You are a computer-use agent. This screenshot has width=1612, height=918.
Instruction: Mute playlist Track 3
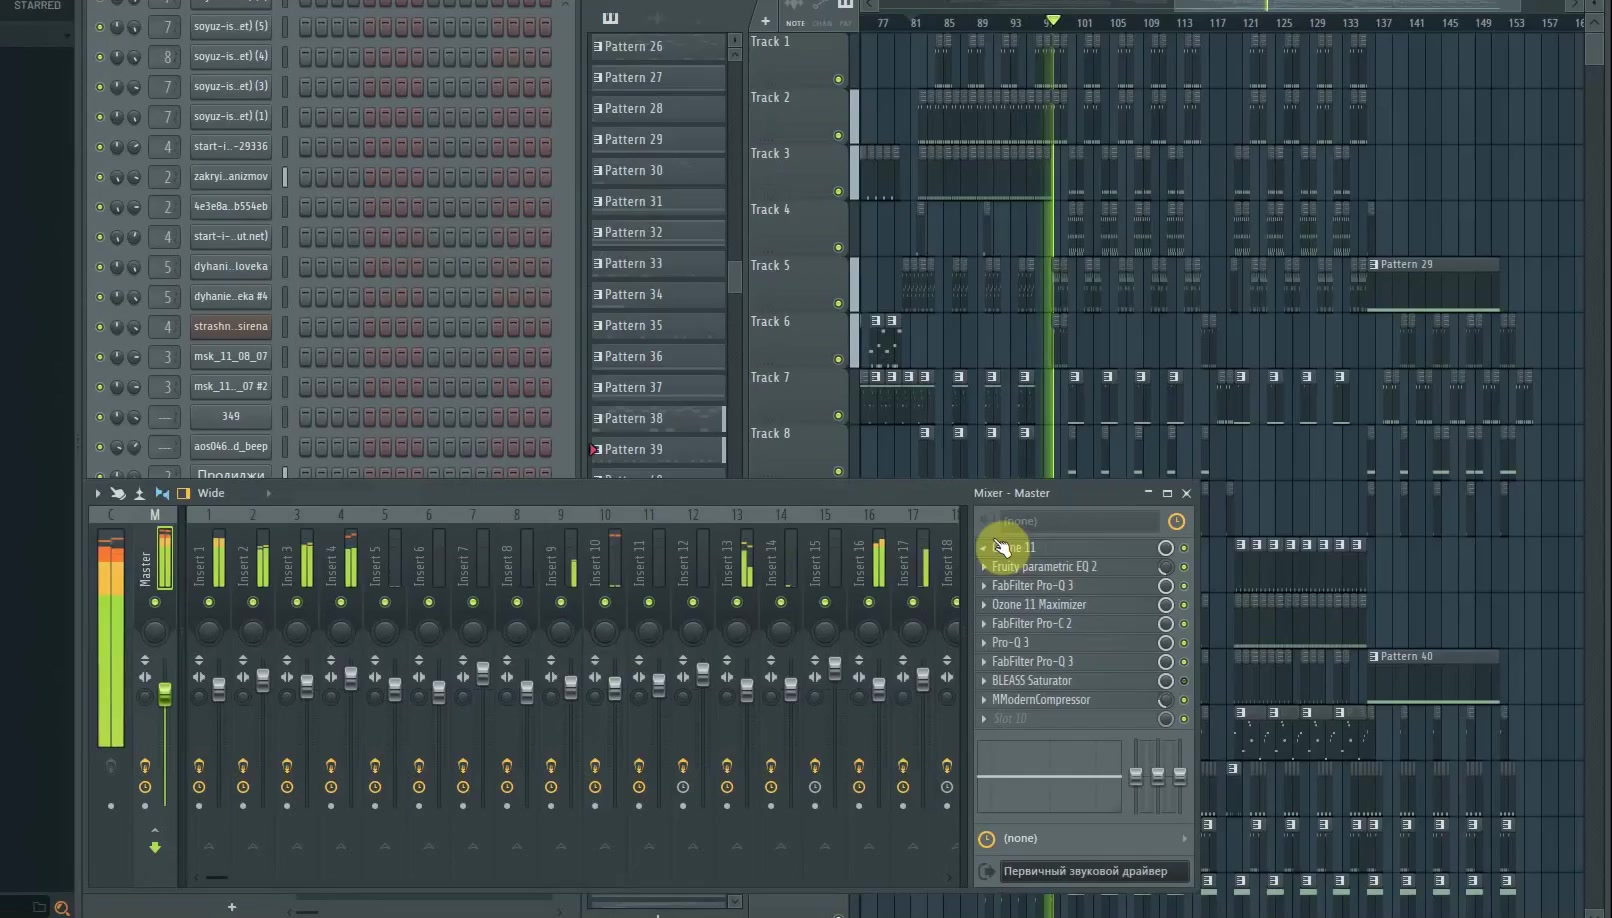[838, 191]
